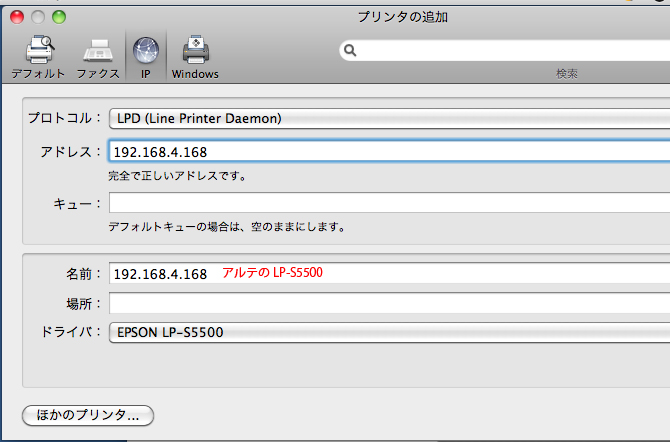Click the プリンタの追加 window title

point(403,17)
